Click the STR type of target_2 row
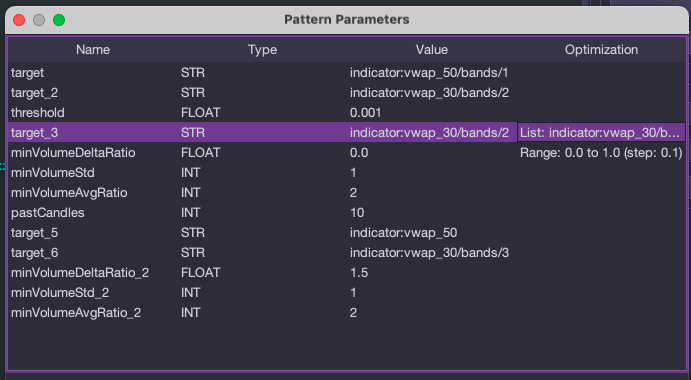691x380 pixels. pos(193,93)
